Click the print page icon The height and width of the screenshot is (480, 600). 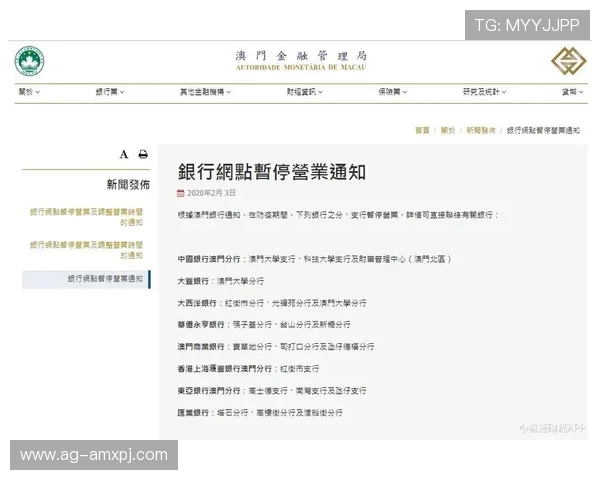143,155
